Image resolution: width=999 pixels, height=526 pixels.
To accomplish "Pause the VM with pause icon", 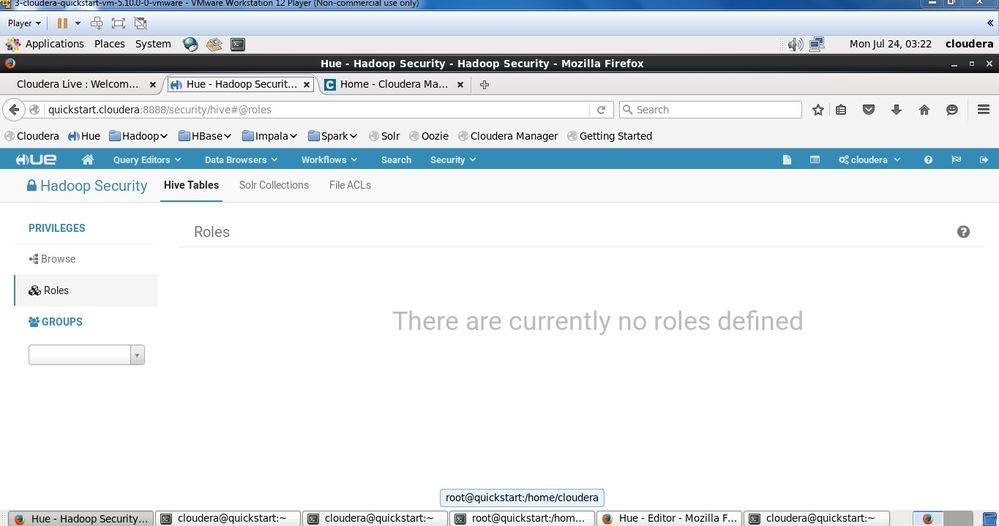I will point(62,24).
